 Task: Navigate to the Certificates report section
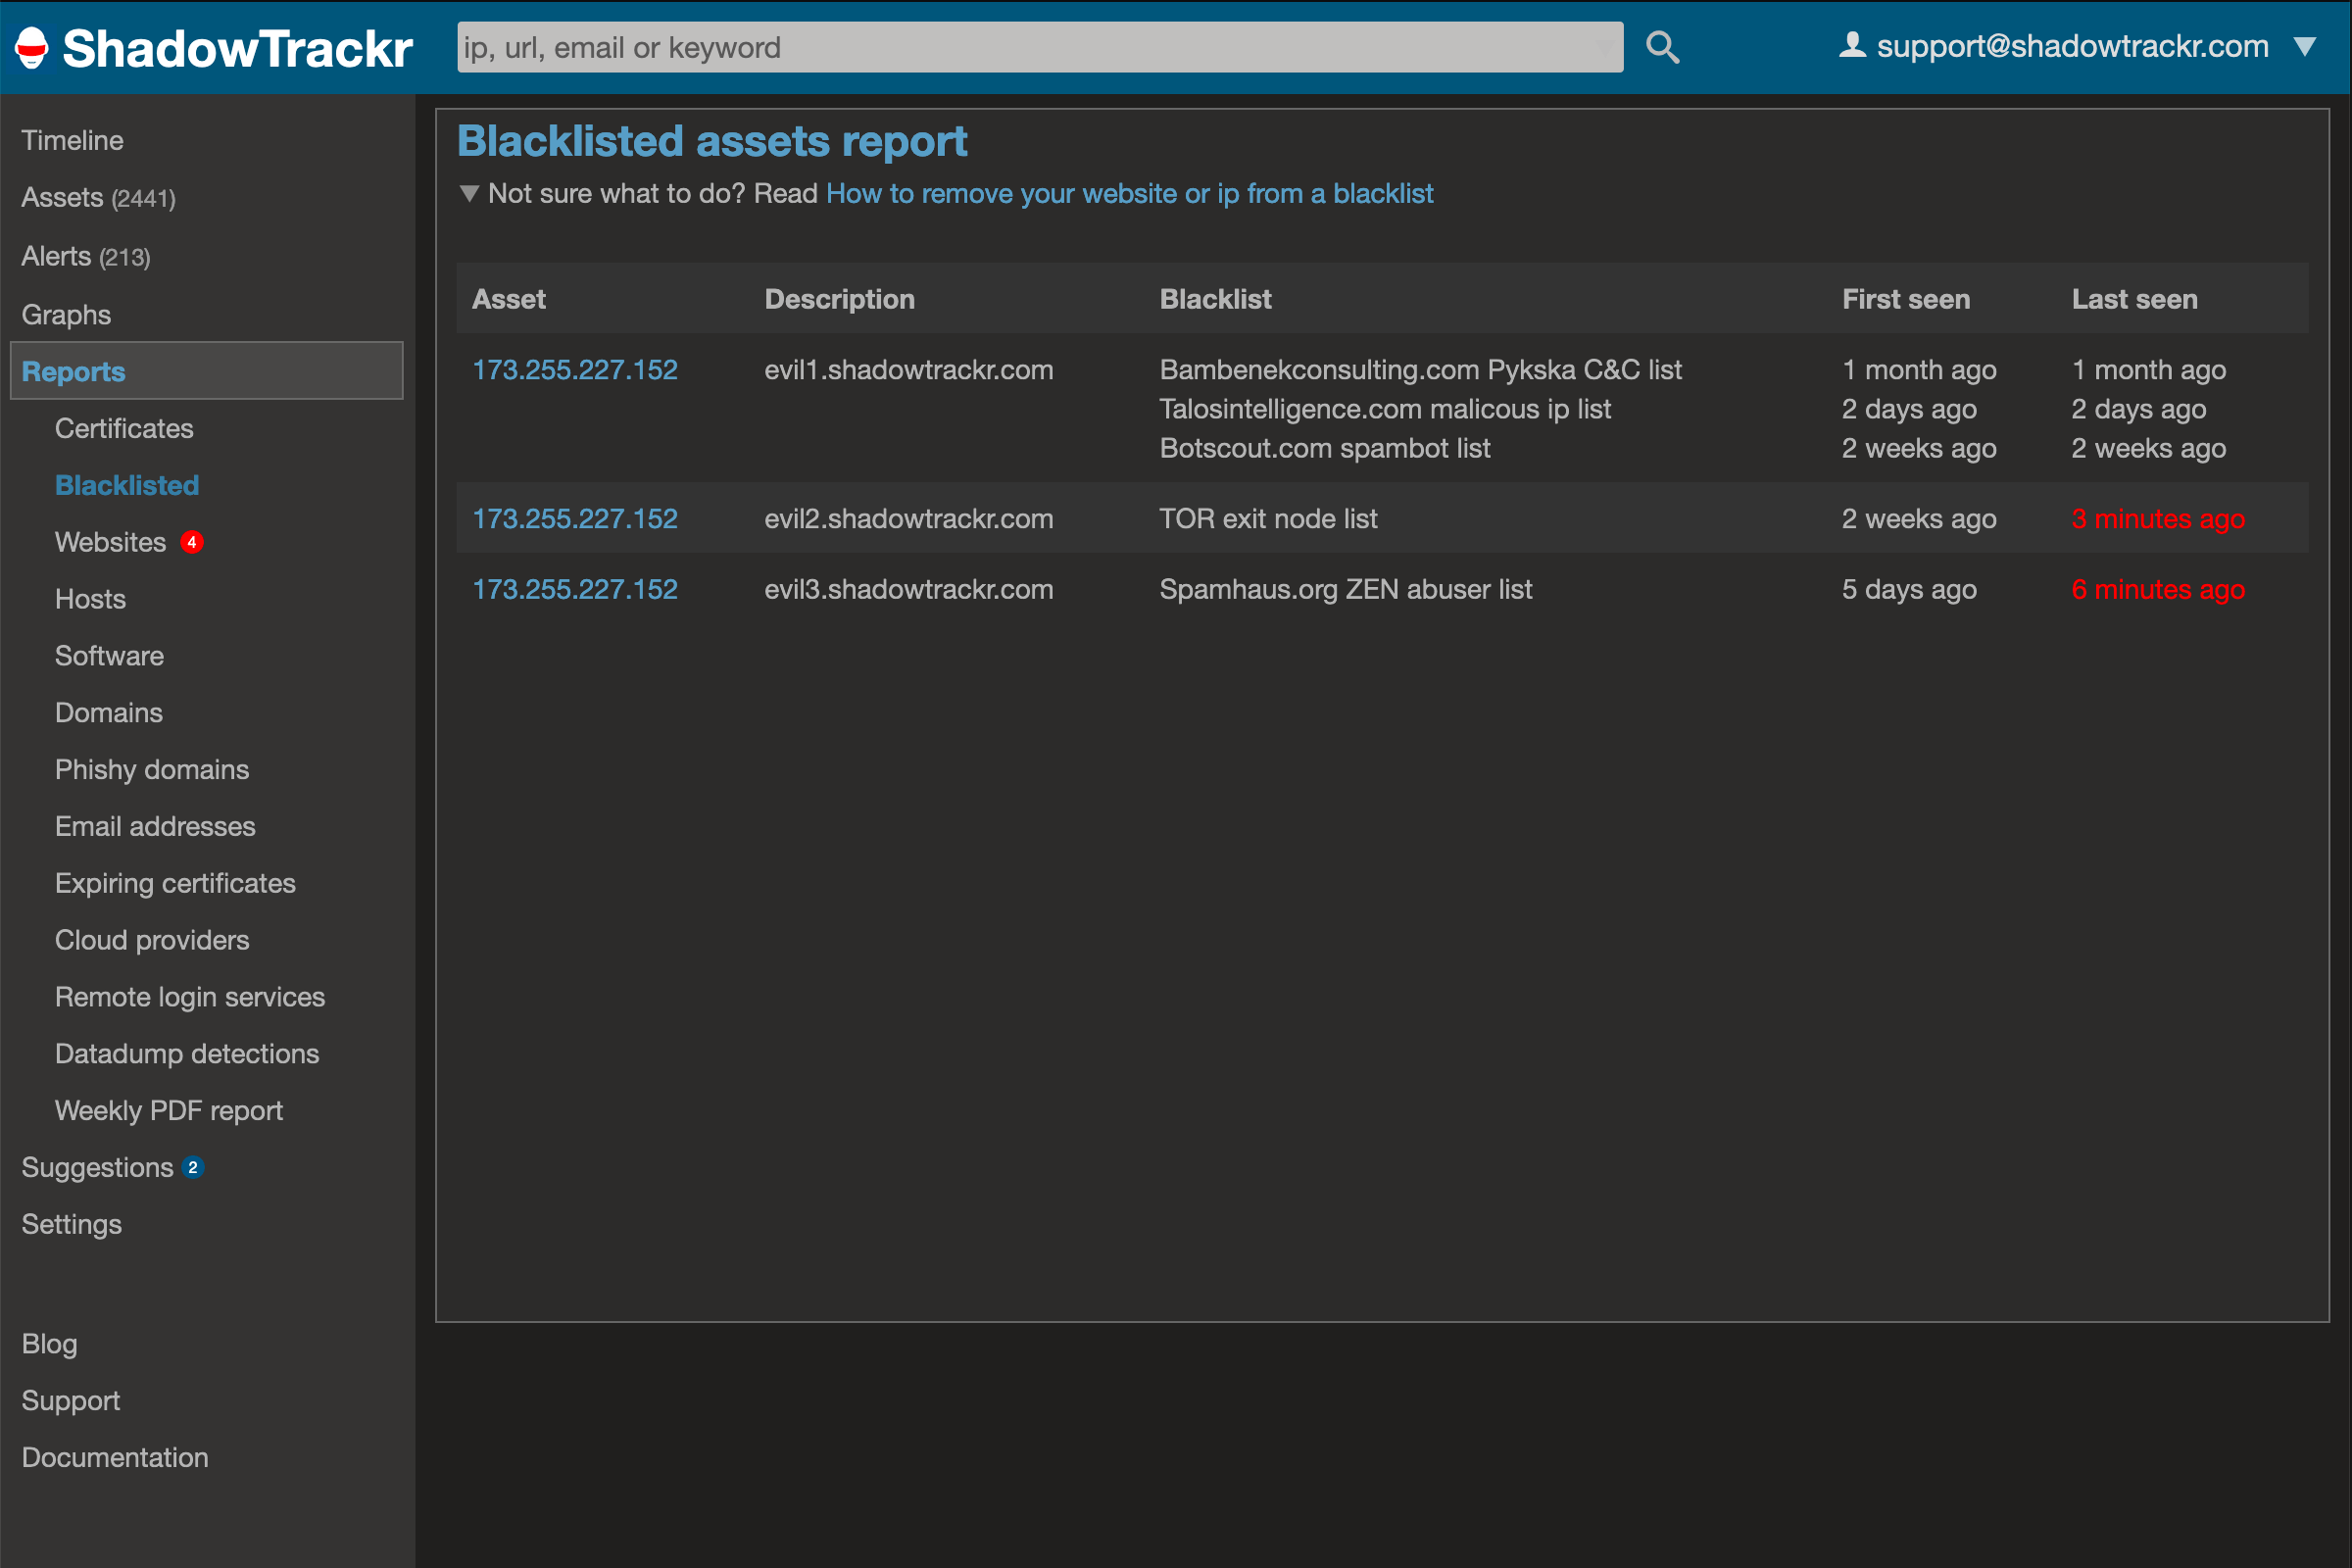point(124,429)
